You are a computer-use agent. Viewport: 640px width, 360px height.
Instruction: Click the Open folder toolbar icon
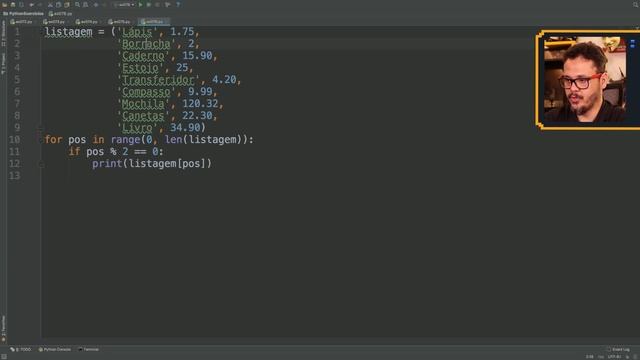point(4,5)
